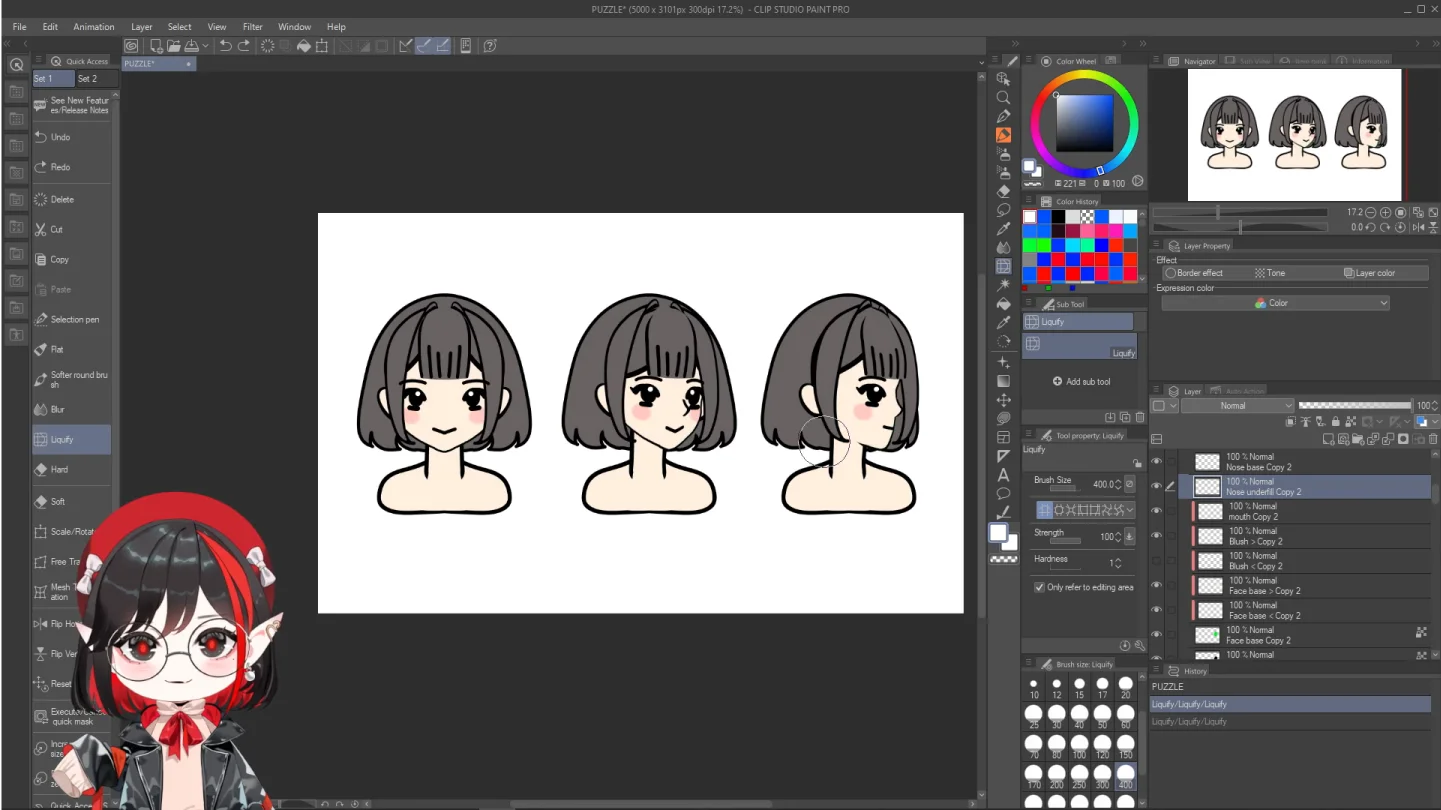Open the Expression color dropdown
This screenshot has height=810, width=1441.
click(1276, 303)
